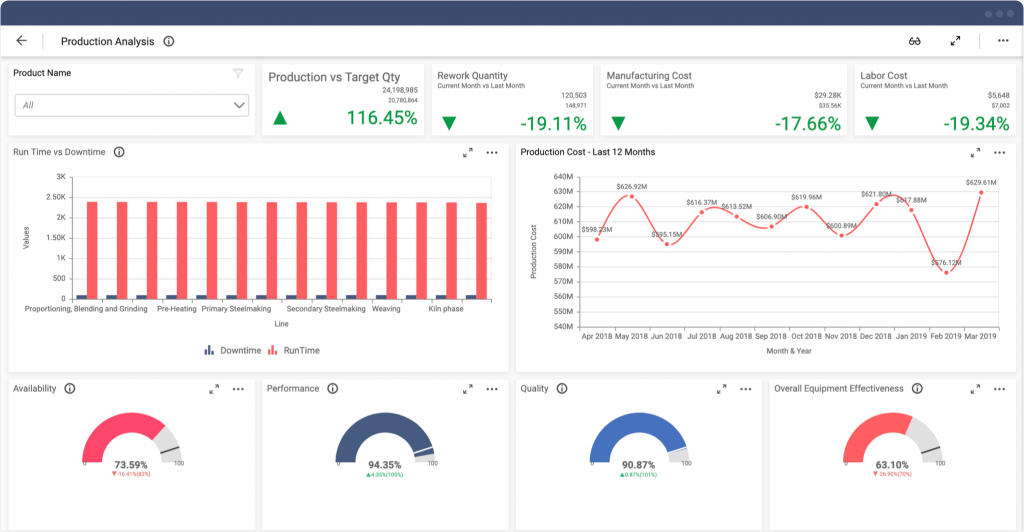Toggle Downtime series in chart legend
The image size is (1024, 532).
(232, 351)
